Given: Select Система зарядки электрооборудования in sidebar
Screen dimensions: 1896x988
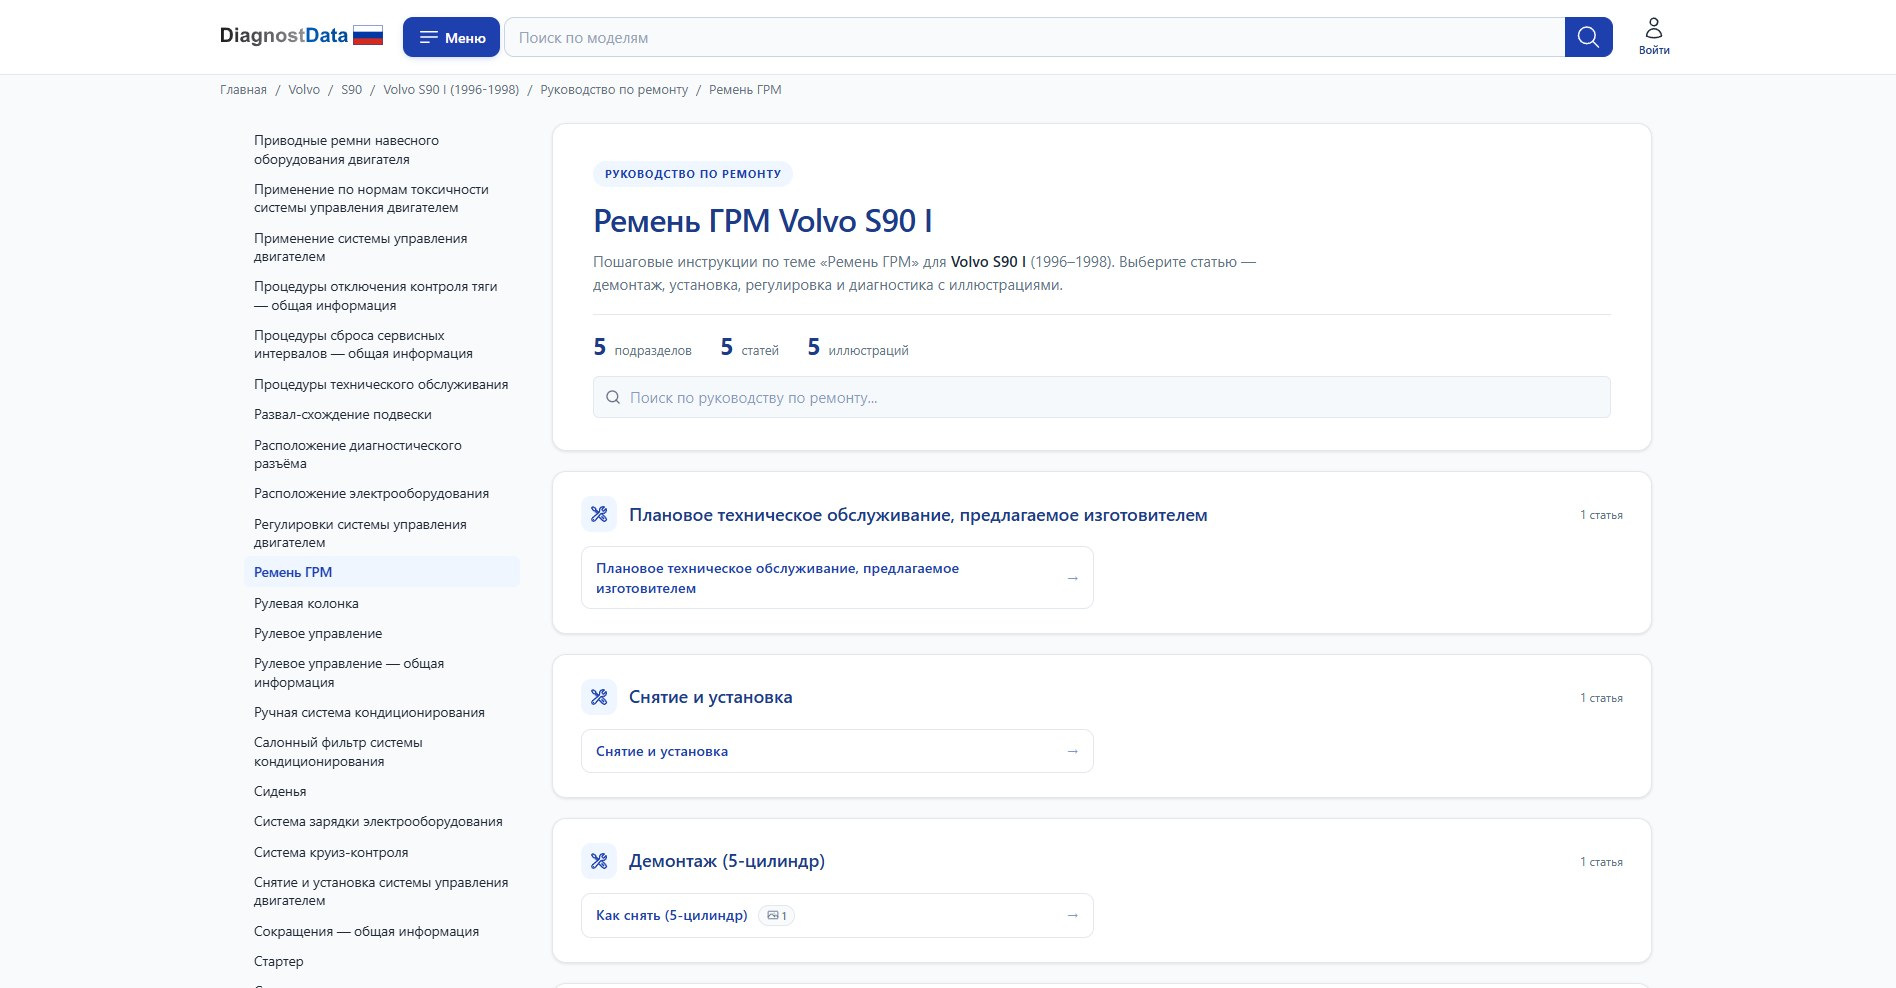Looking at the screenshot, I should pos(381,821).
